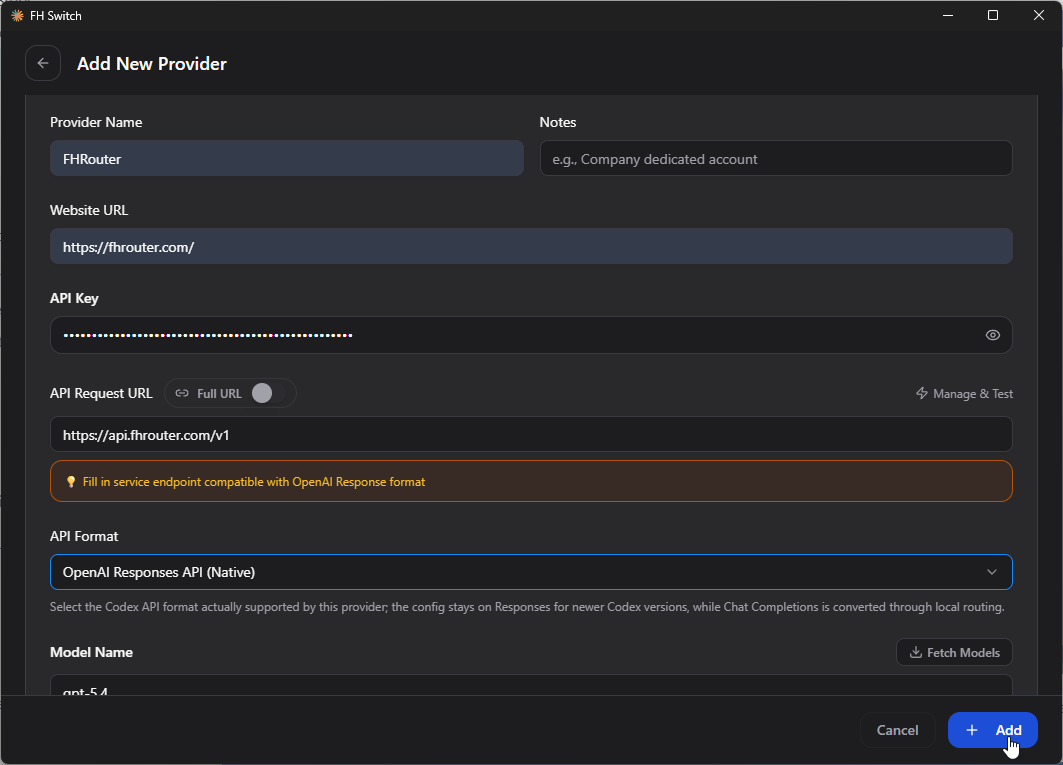
Task: Click the 'Add New Provider' heading
Action: (x=152, y=64)
